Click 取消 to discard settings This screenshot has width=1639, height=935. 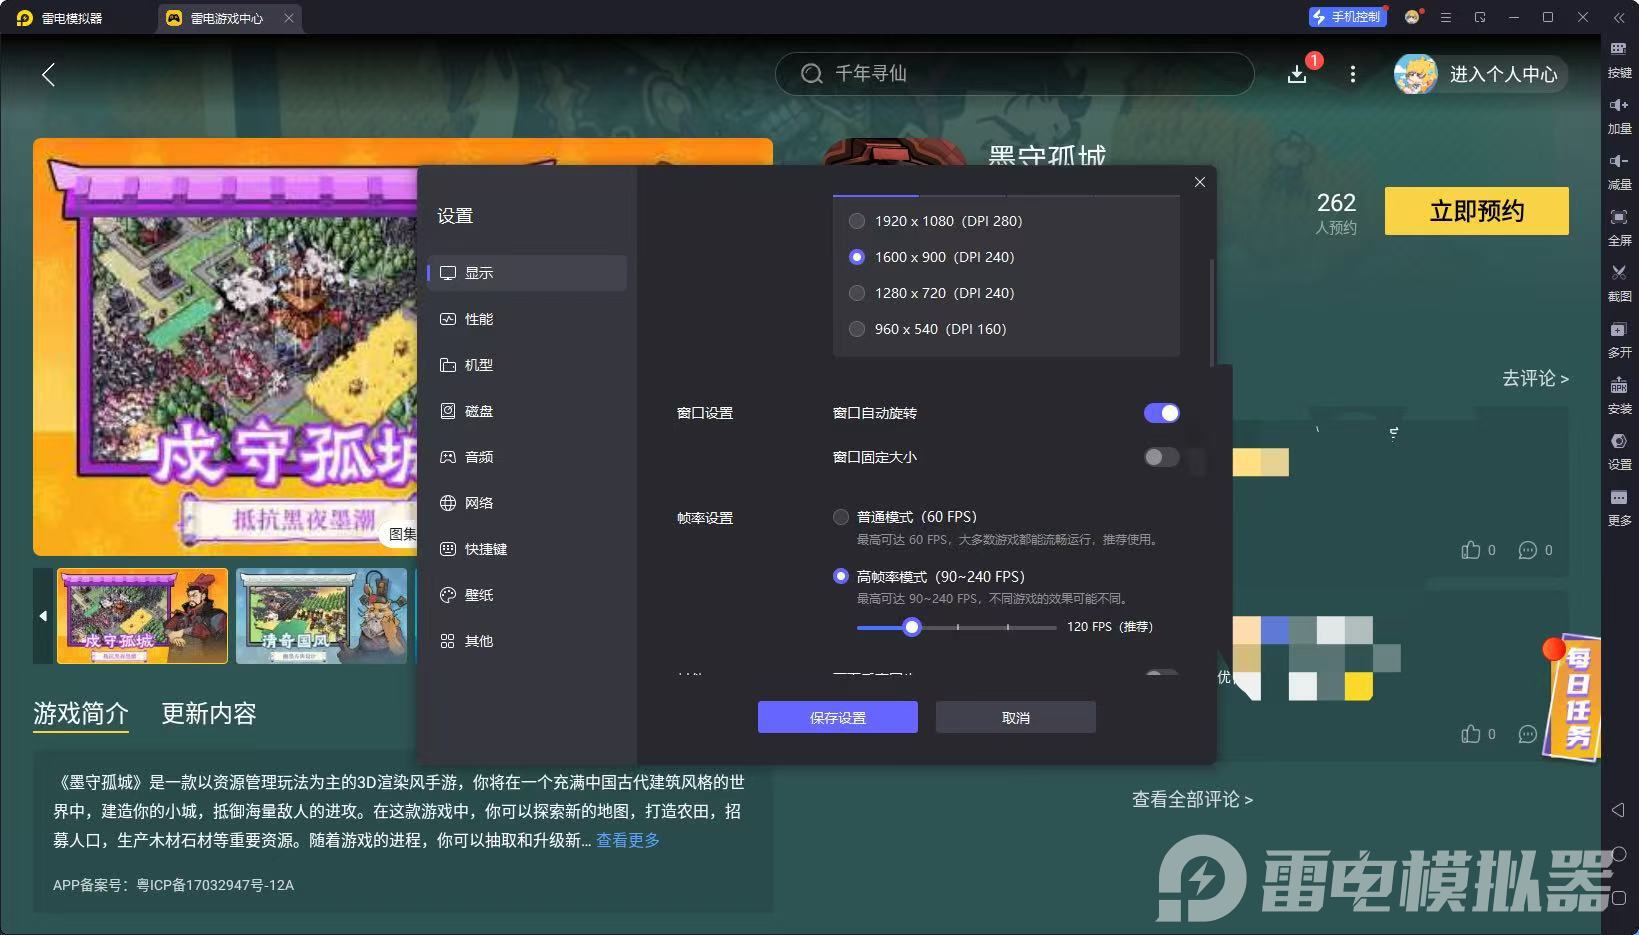[x=1016, y=717]
